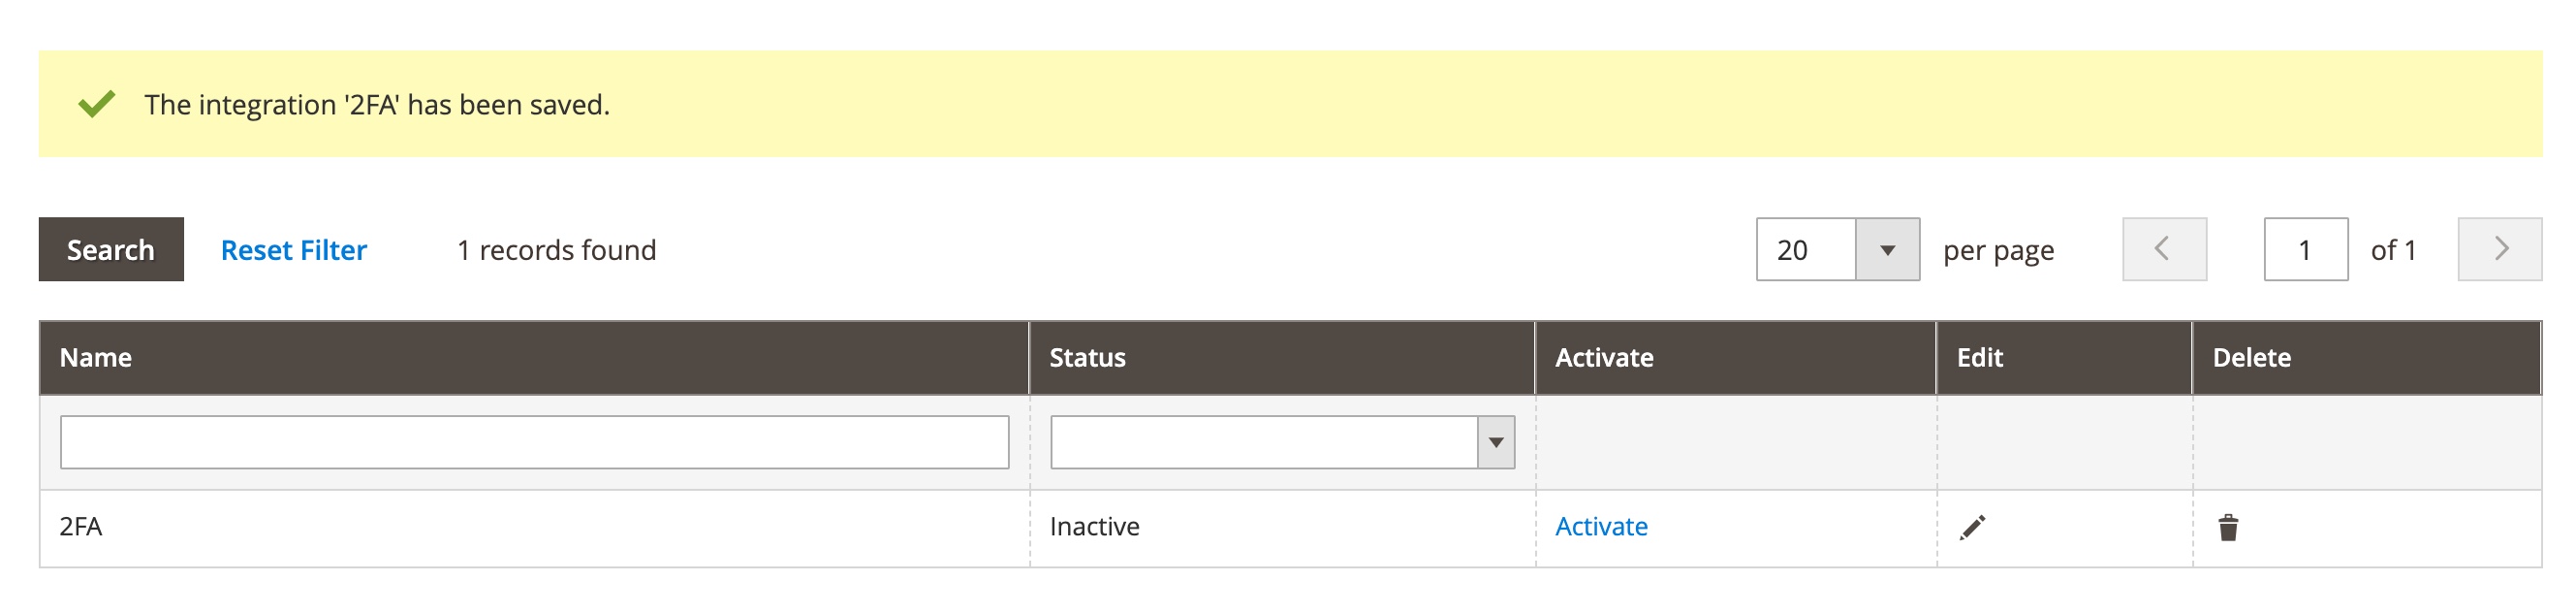Sort by the Status column header
Viewport: 2576px width, 613px height.
coord(1087,358)
